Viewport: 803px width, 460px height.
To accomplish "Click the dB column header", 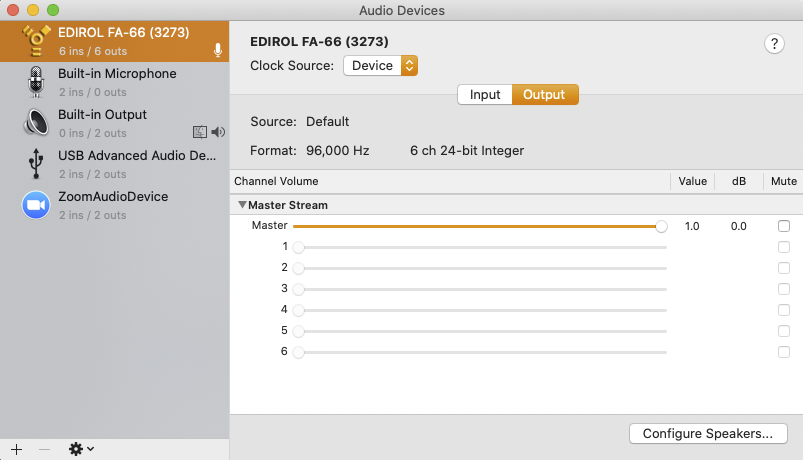I will point(738,181).
